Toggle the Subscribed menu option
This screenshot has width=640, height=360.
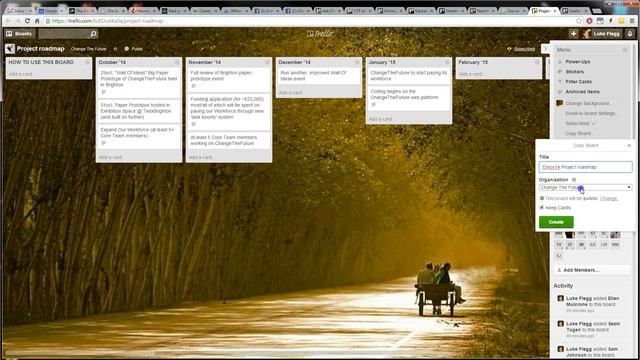(580, 123)
